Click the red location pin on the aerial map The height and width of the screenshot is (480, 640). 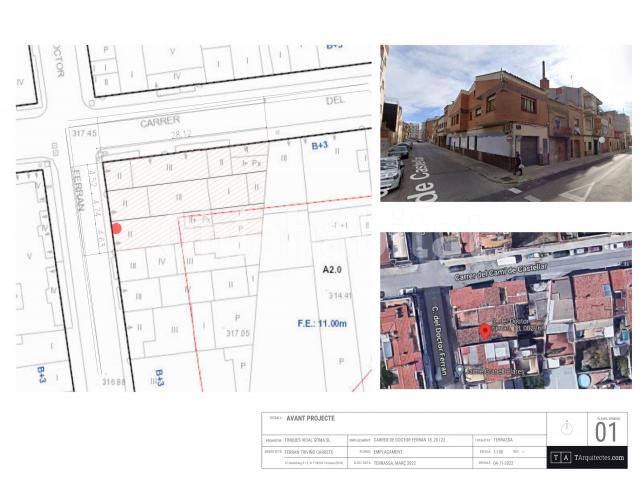pos(485,329)
